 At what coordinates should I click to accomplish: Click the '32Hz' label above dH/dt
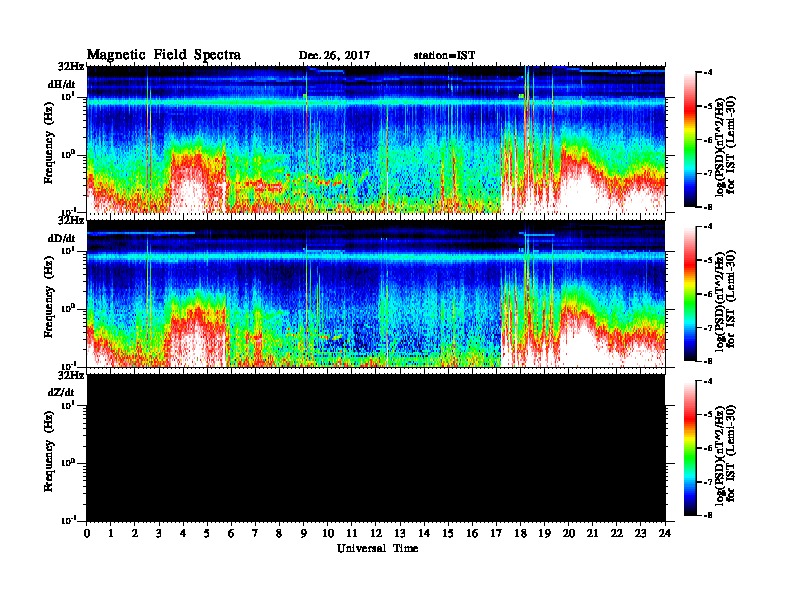click(71, 66)
